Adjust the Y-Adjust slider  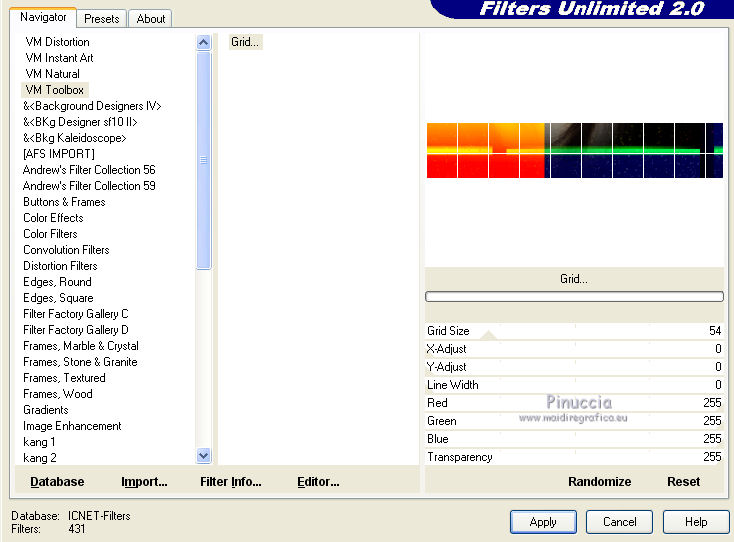coord(574,366)
